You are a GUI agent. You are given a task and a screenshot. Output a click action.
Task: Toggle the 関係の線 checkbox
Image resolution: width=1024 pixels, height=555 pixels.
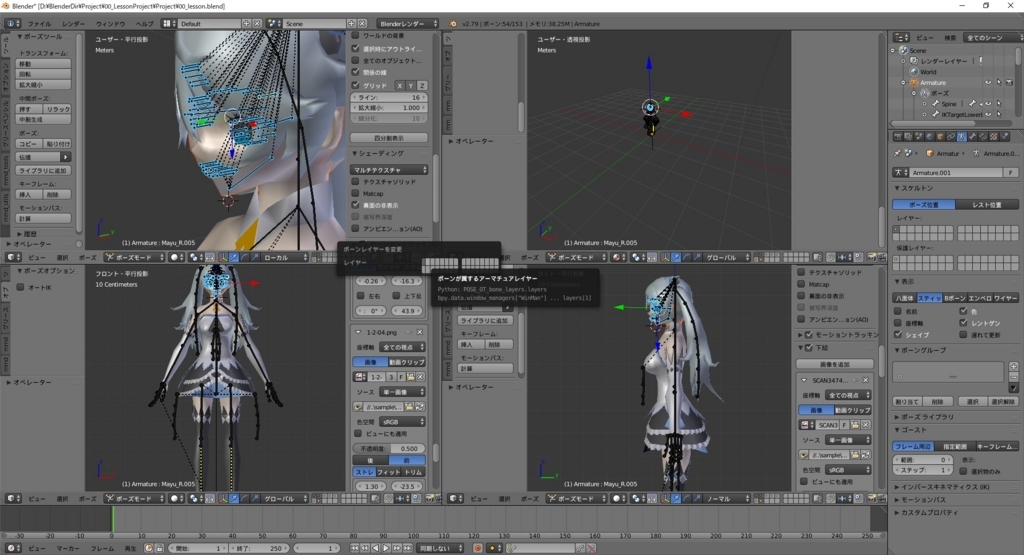(356, 72)
